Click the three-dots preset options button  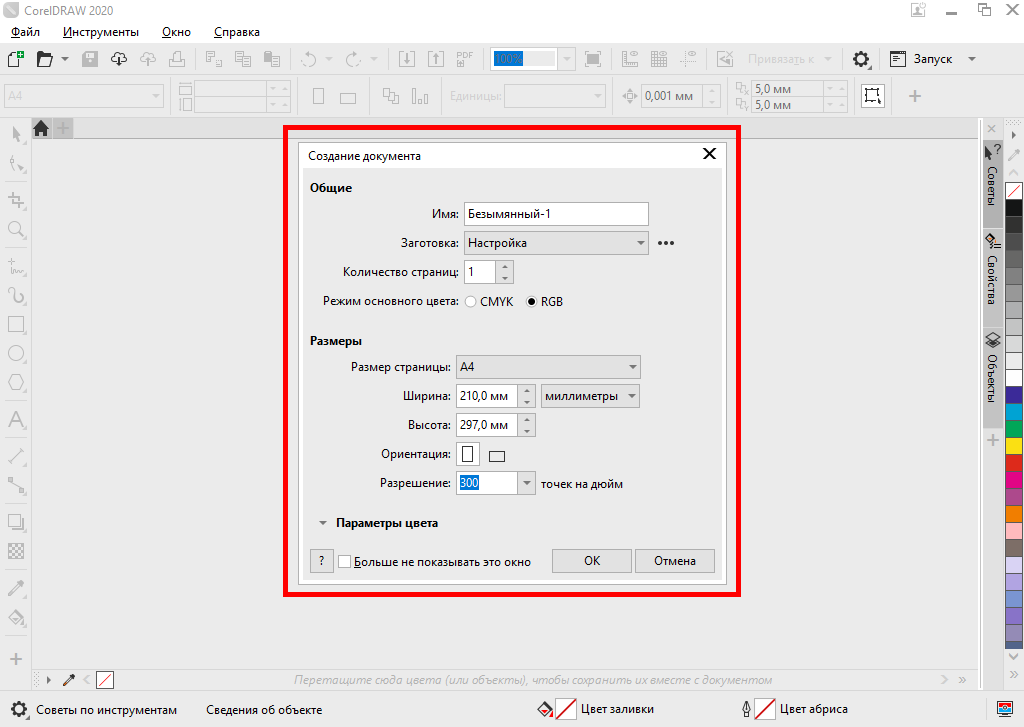pyautogui.click(x=667, y=243)
